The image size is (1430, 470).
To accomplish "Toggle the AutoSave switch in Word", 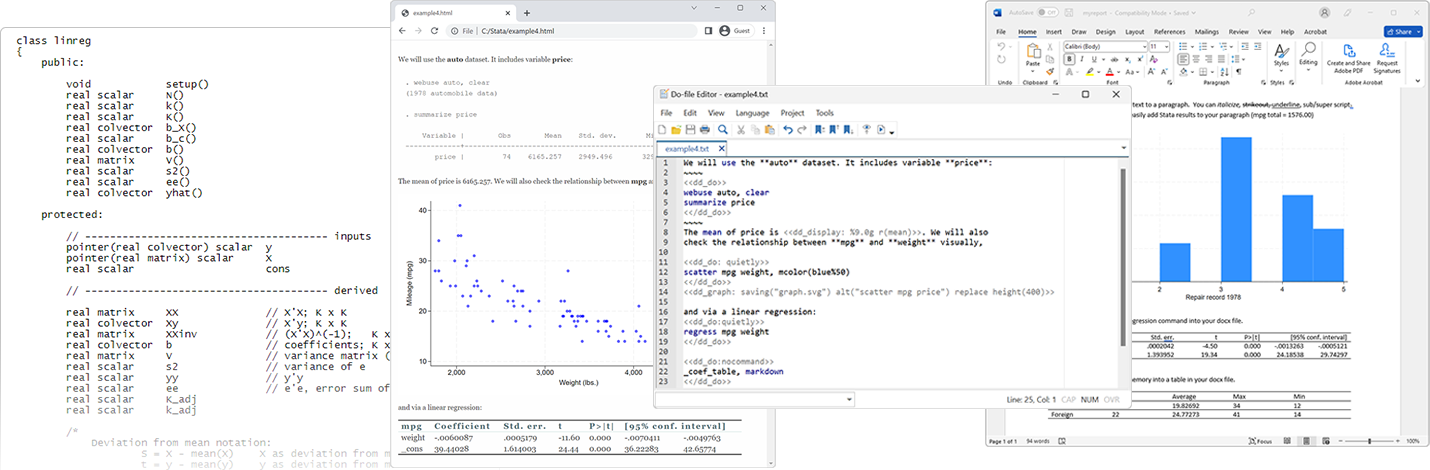I will (x=1047, y=12).
